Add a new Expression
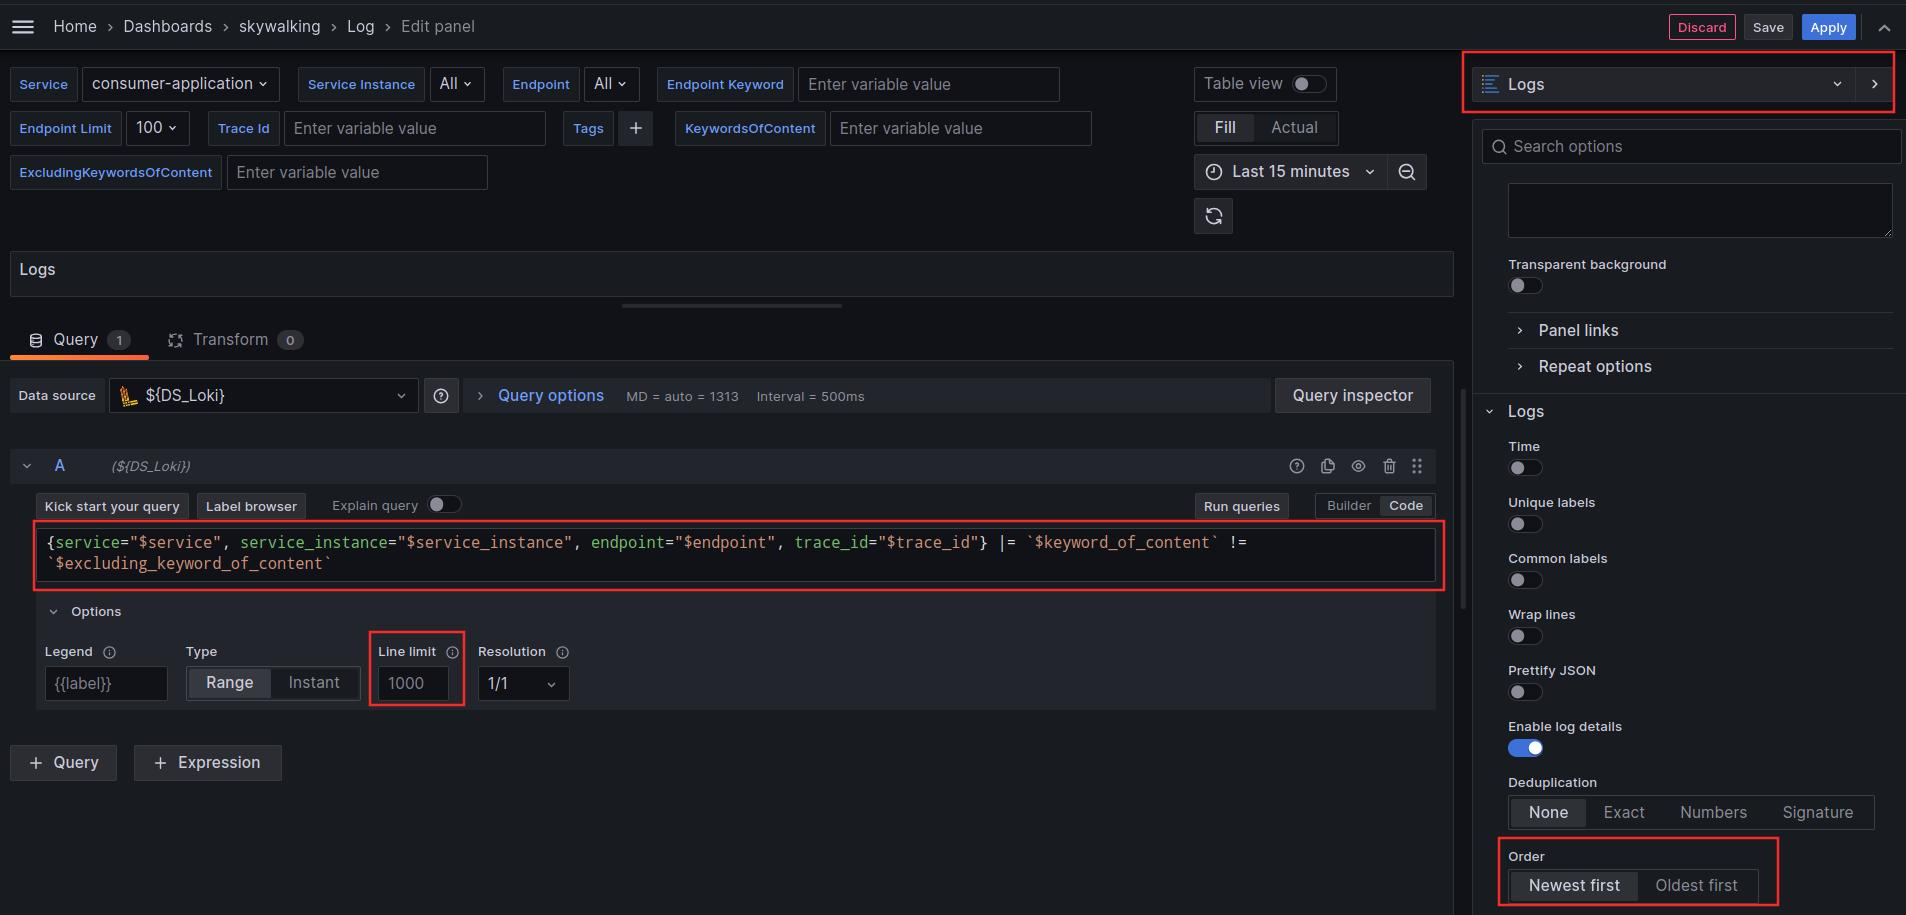 207,763
